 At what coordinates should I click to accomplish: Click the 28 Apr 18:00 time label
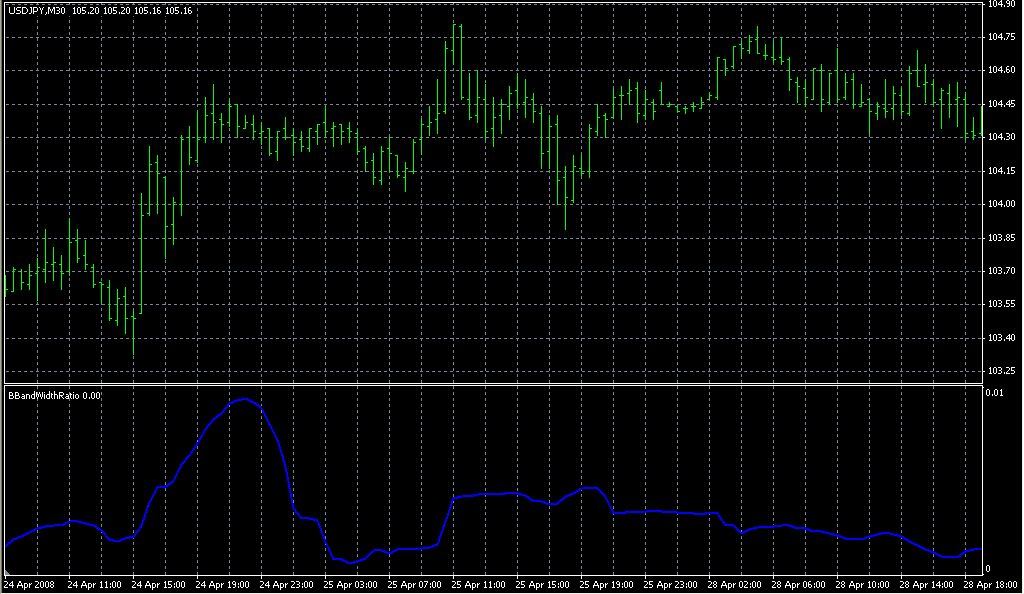(x=990, y=585)
